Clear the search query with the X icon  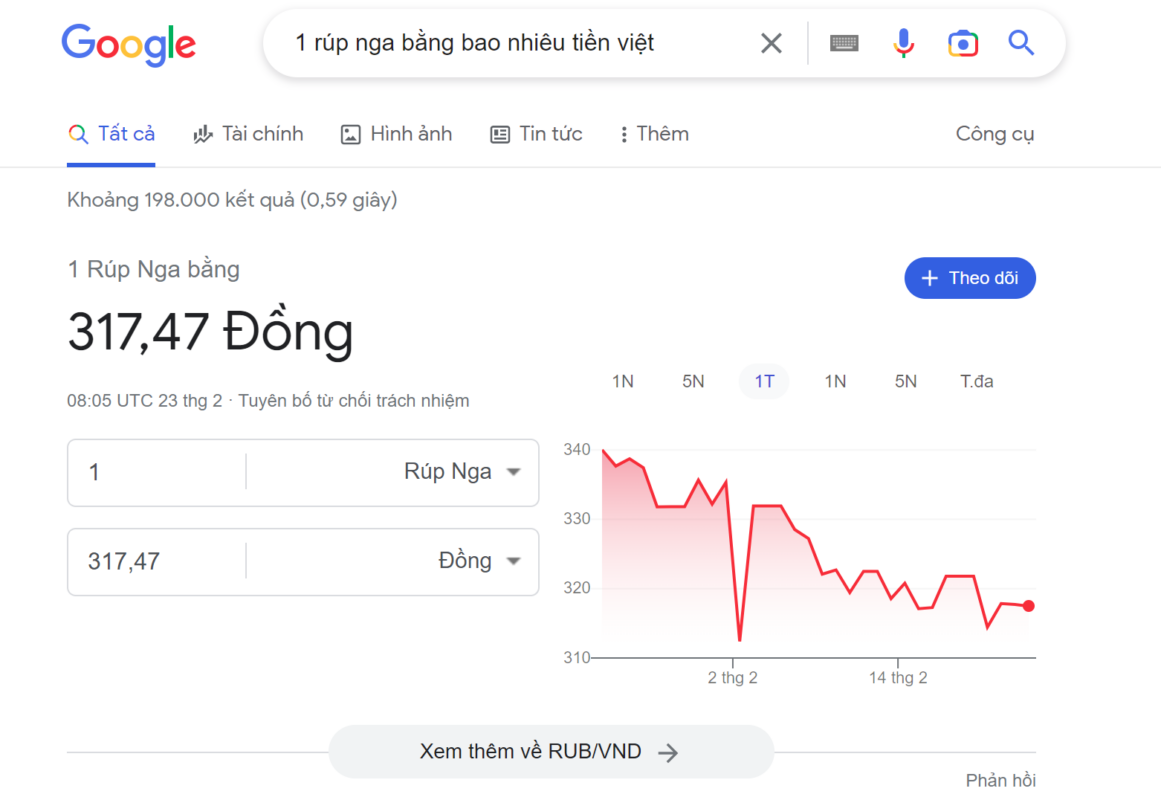770,42
